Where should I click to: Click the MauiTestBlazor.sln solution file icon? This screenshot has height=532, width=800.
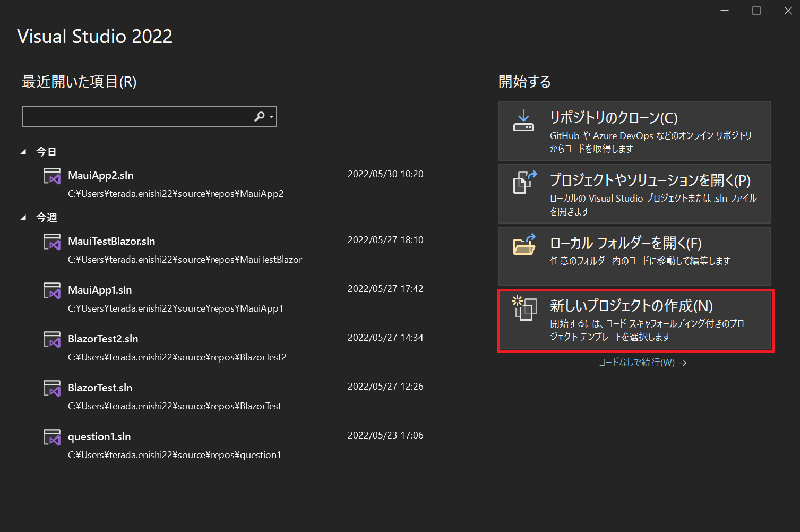point(52,242)
